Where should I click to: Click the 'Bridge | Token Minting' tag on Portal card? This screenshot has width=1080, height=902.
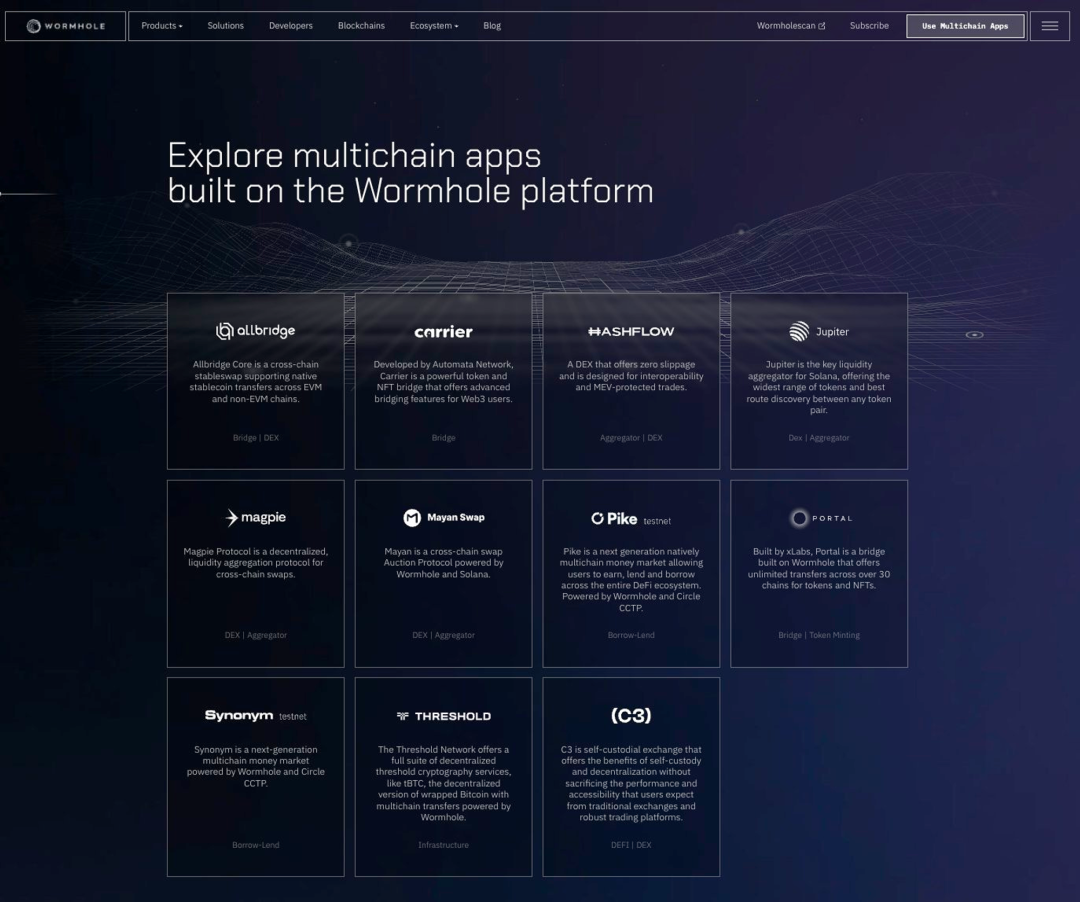click(x=819, y=636)
